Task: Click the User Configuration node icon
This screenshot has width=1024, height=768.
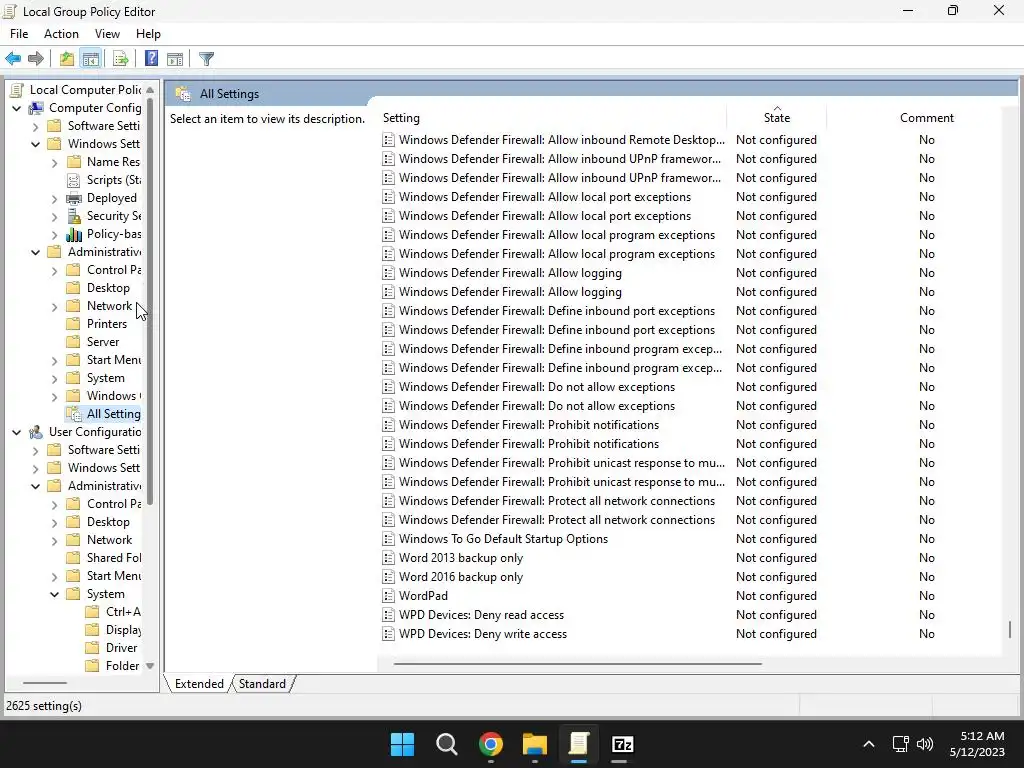Action: pos(37,432)
